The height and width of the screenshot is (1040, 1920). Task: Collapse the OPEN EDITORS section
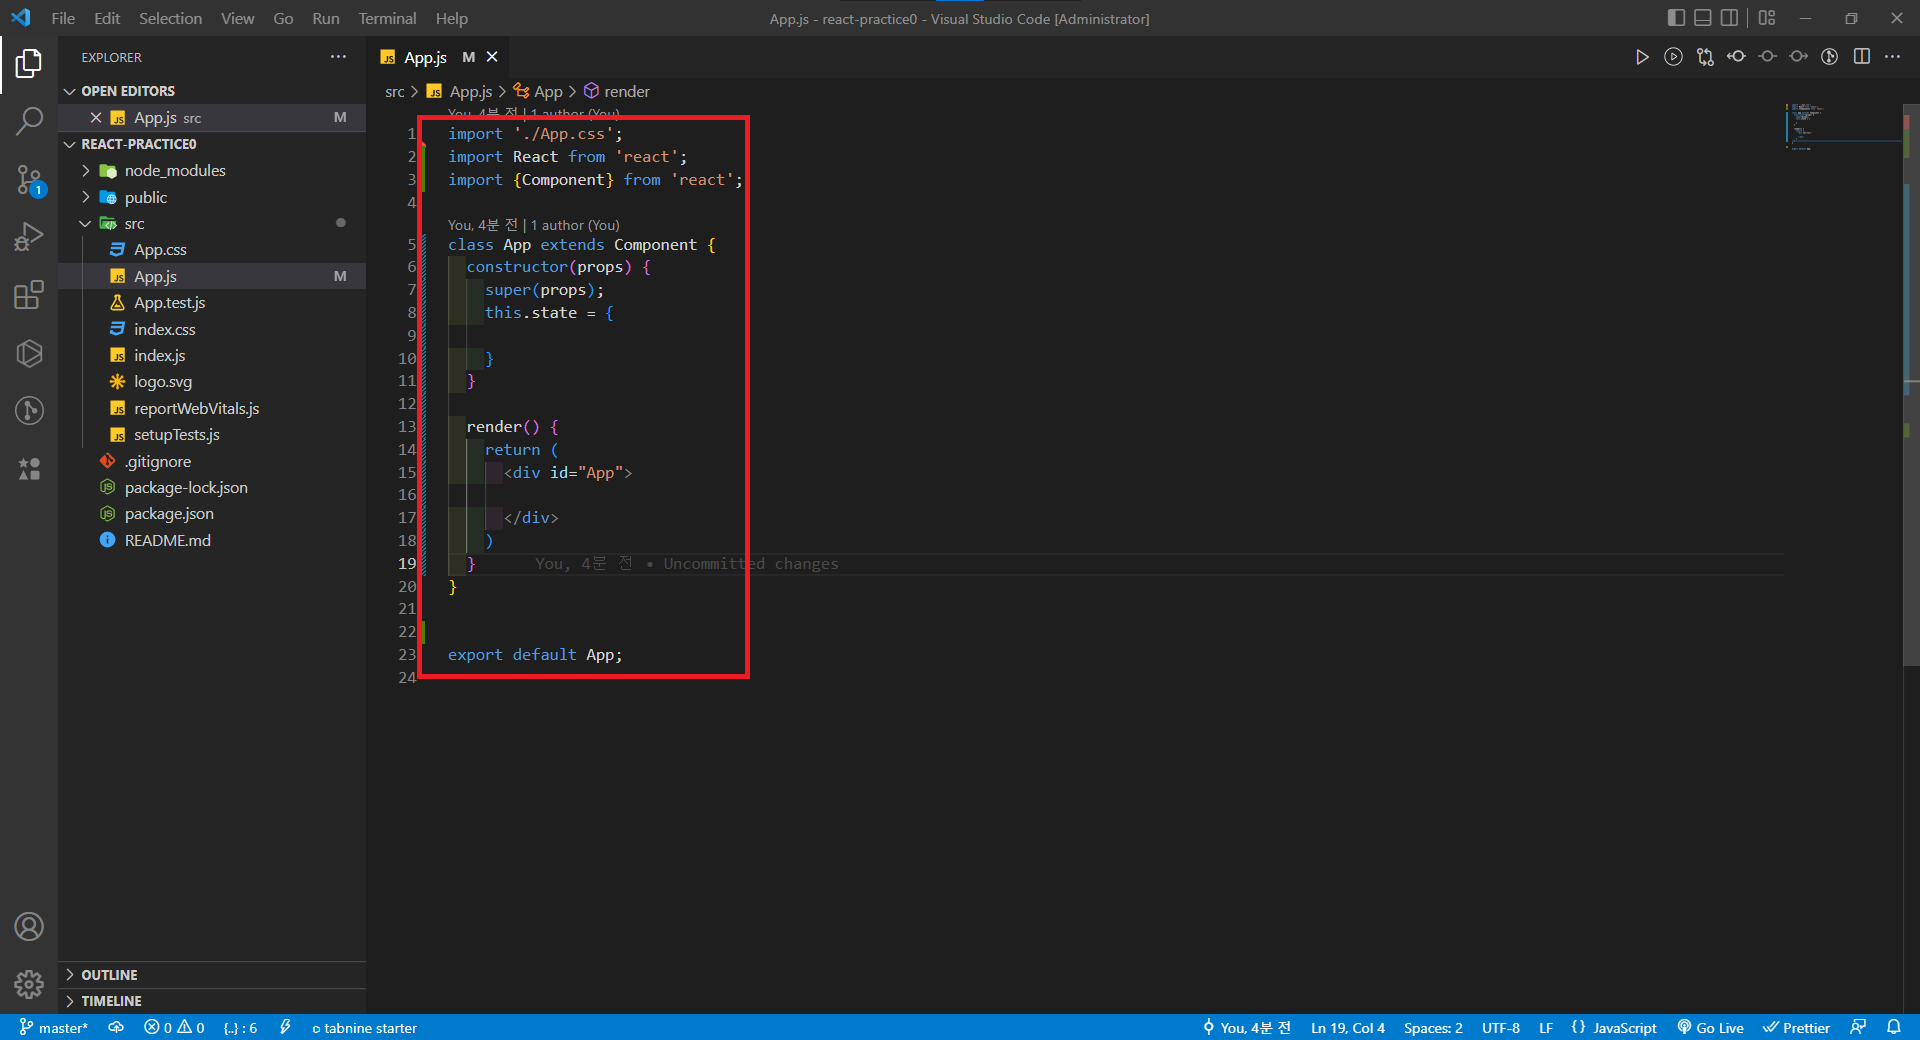[x=212, y=91]
